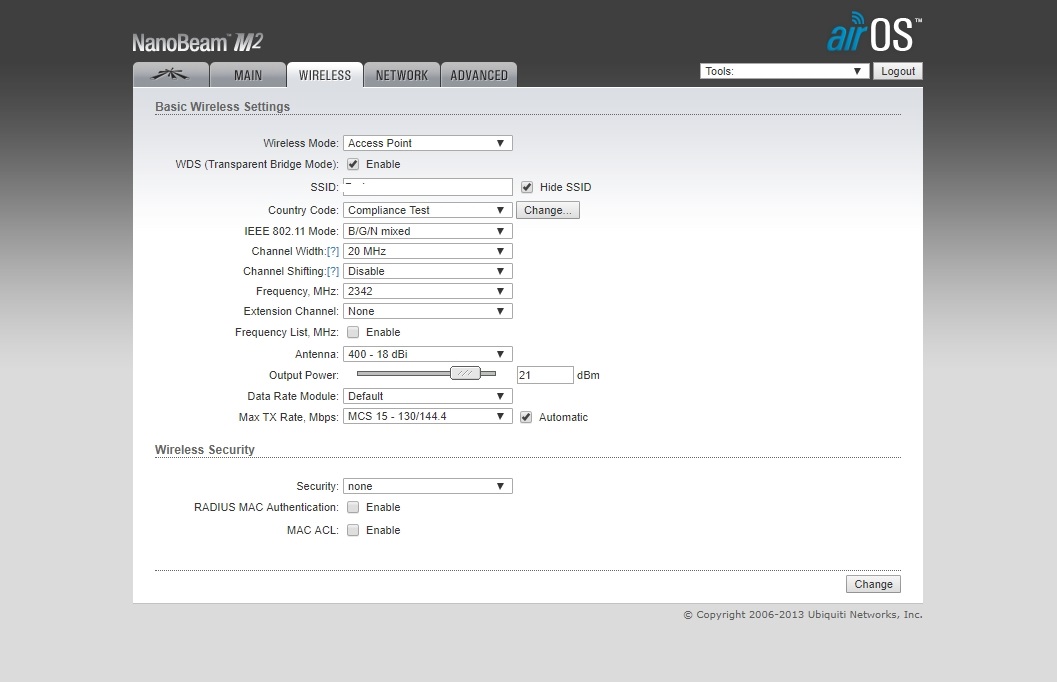
Task: Click the Output Power dBm value field
Action: point(545,375)
